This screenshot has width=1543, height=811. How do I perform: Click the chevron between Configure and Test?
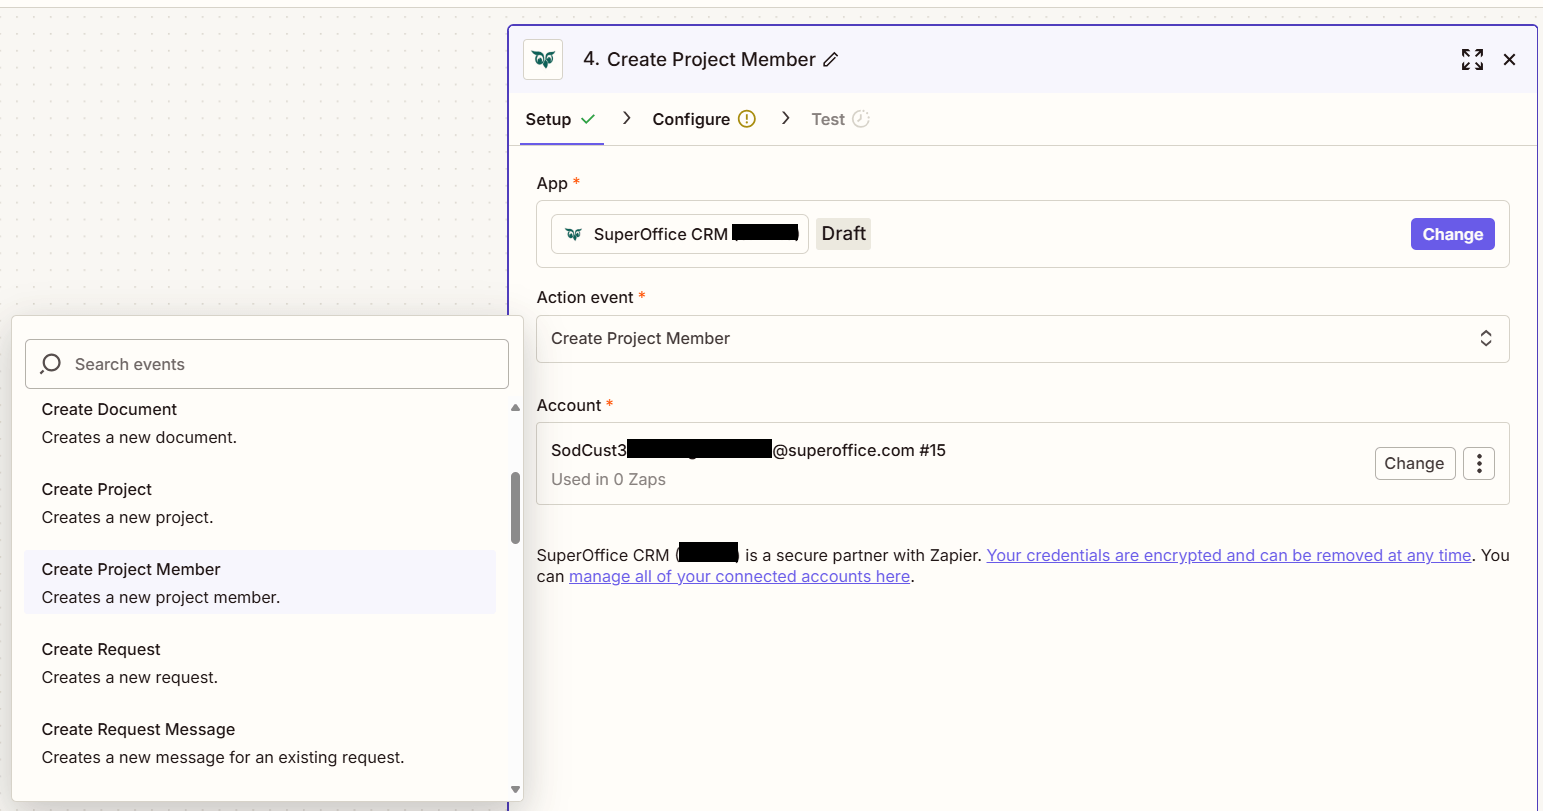(x=786, y=118)
